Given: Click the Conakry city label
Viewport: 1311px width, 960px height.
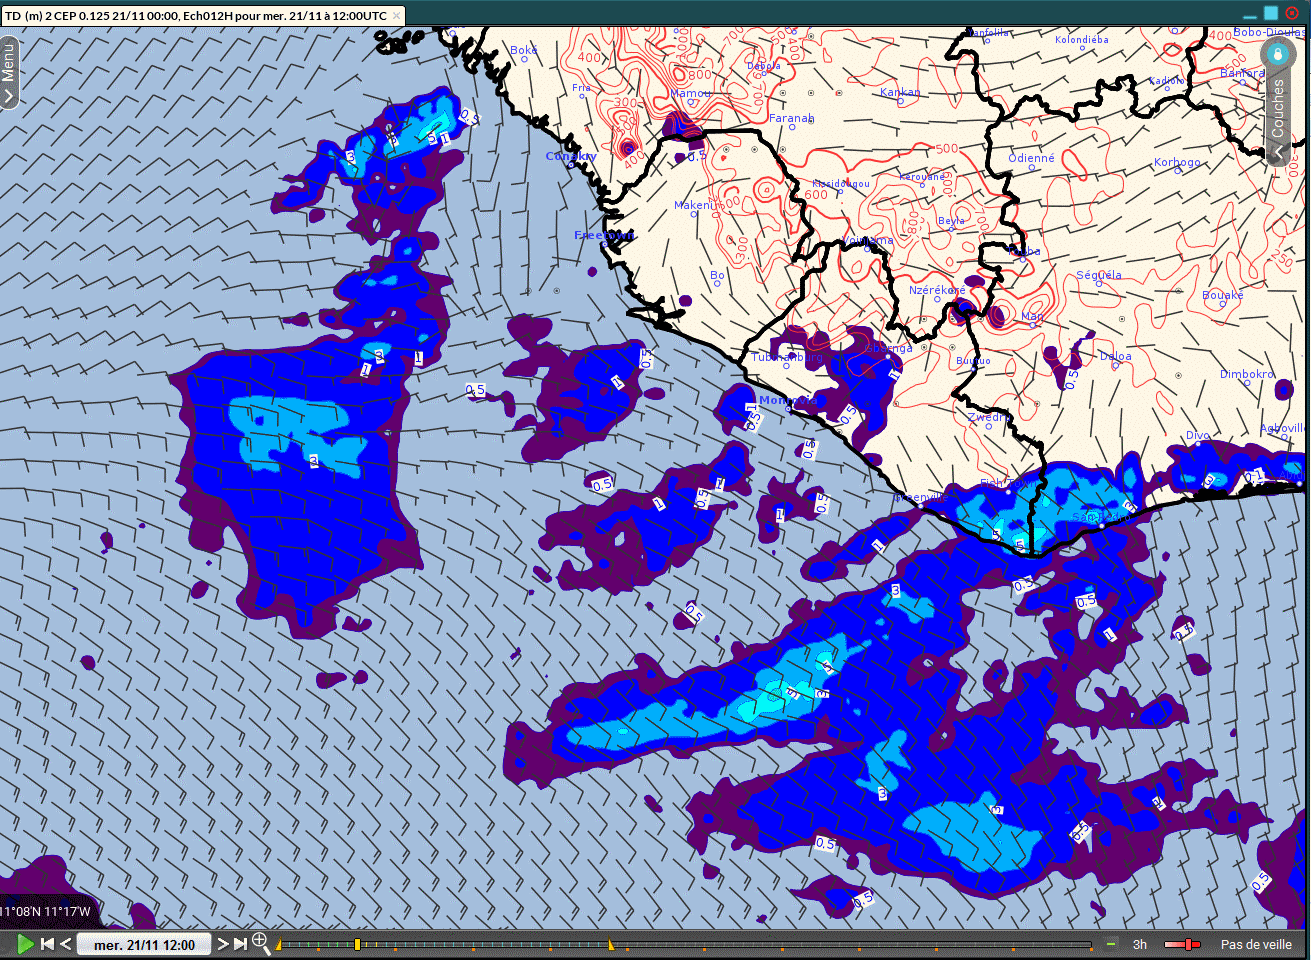Looking at the screenshot, I should pos(571,156).
